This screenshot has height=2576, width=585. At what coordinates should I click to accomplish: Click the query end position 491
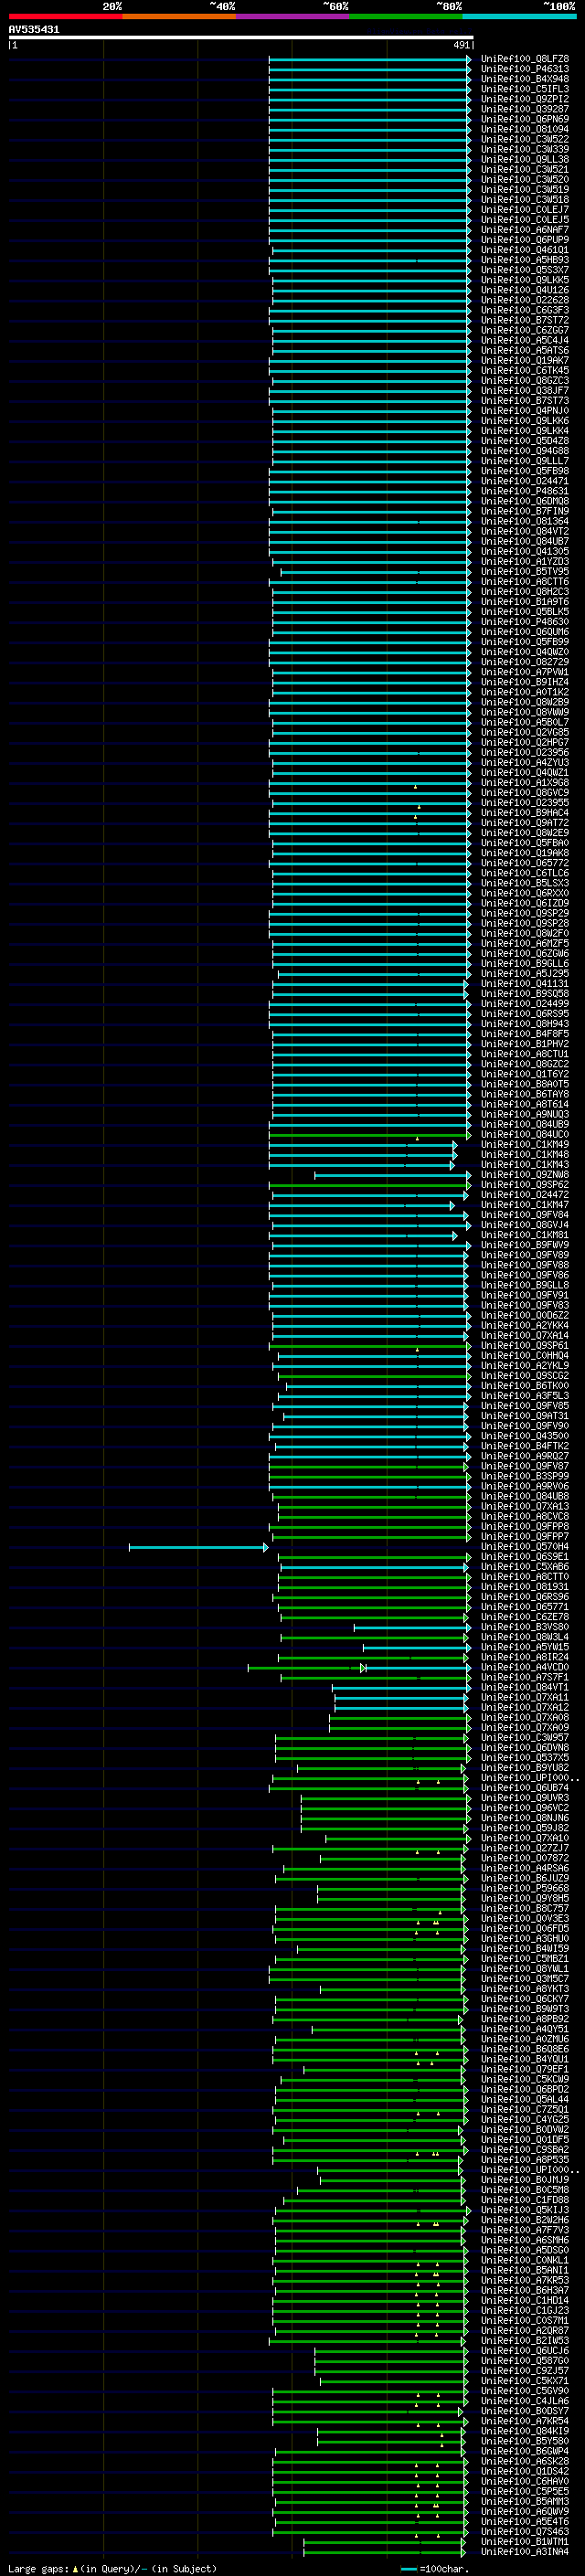pos(461,45)
